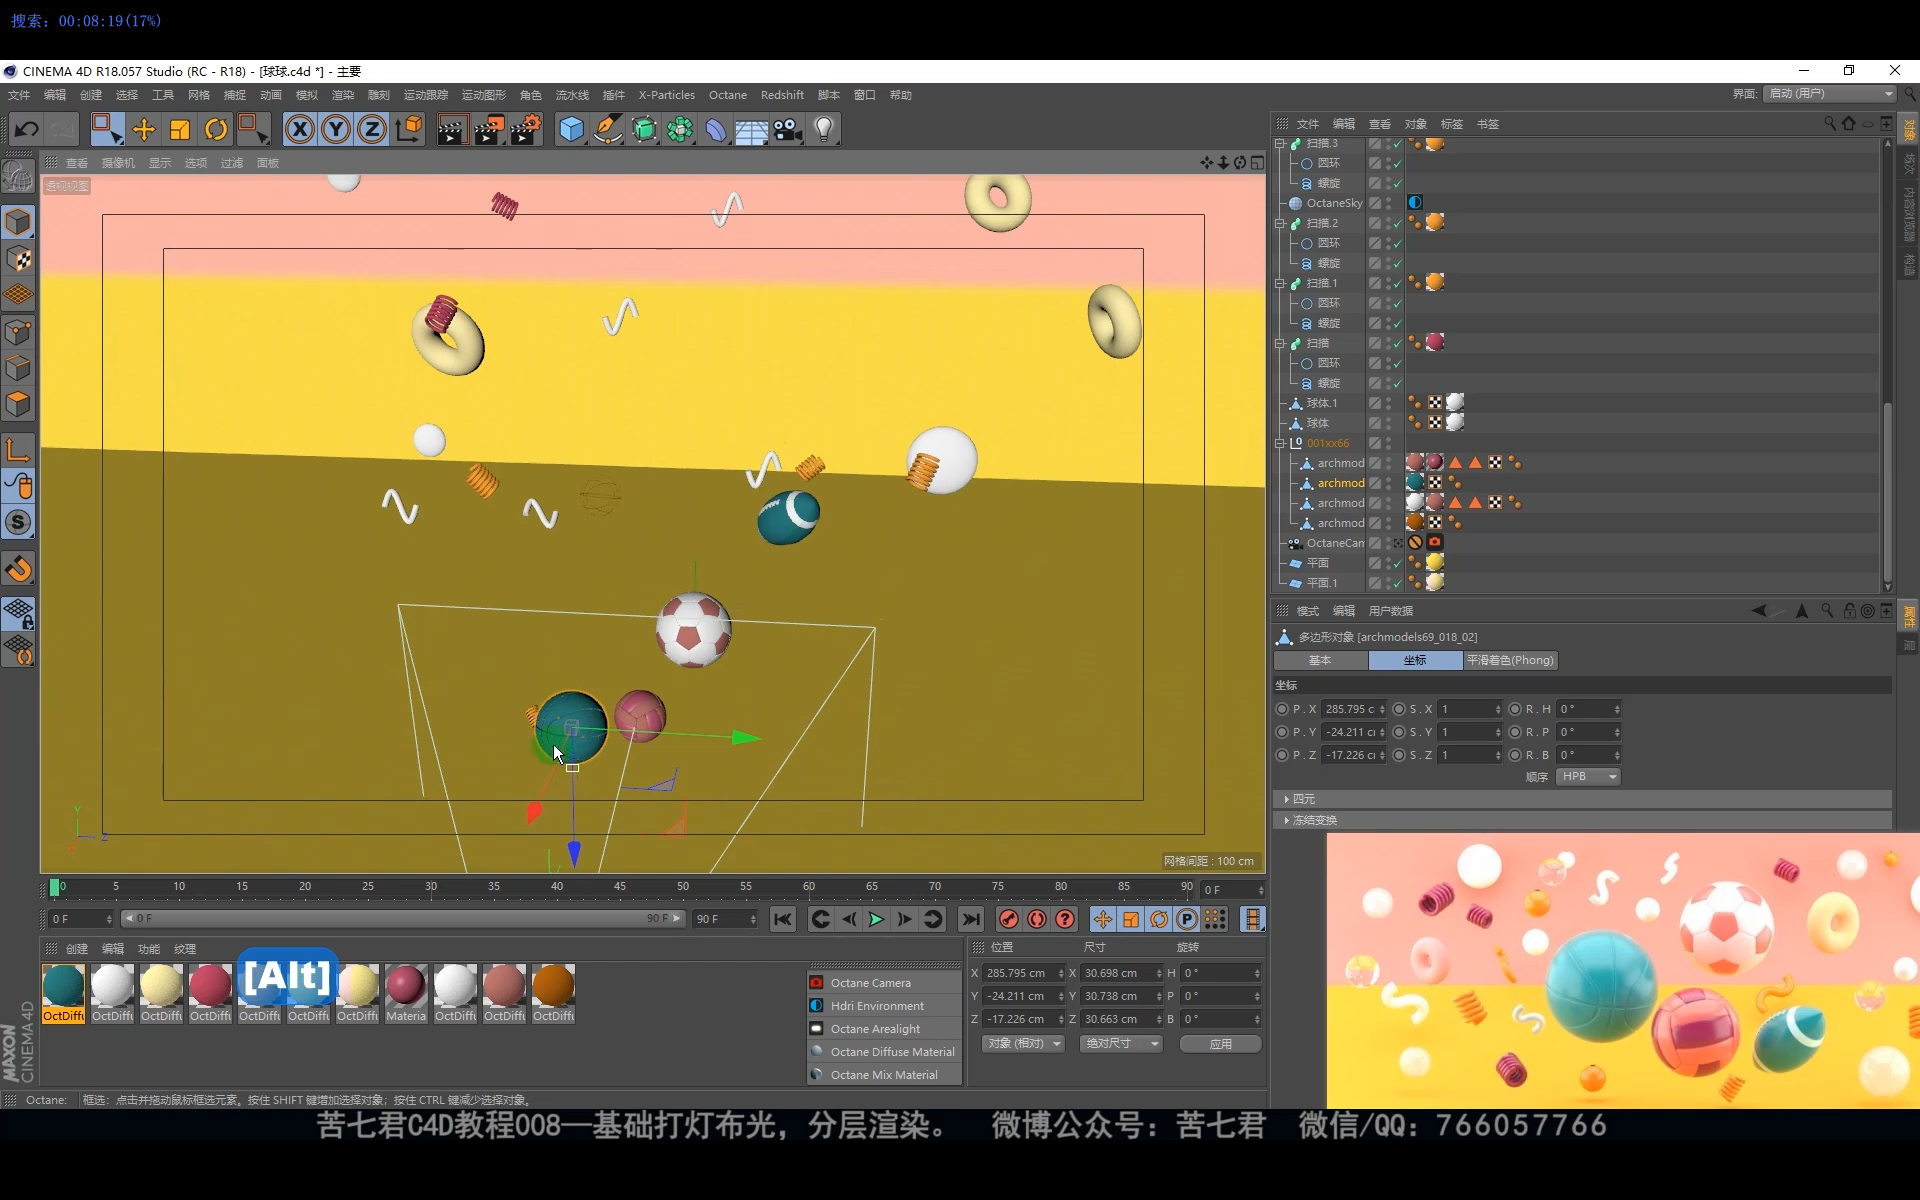Screen dimensions: 1920x1200
Task: Click the record keyframe button
Action: pyautogui.click(x=1008, y=919)
